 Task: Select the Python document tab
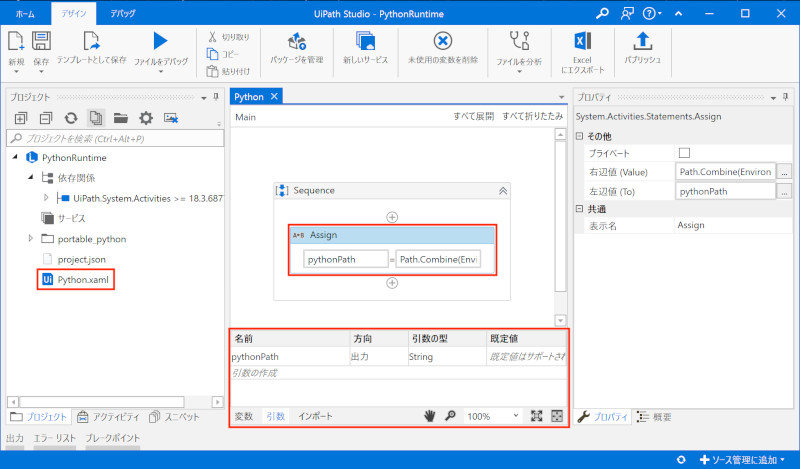248,97
